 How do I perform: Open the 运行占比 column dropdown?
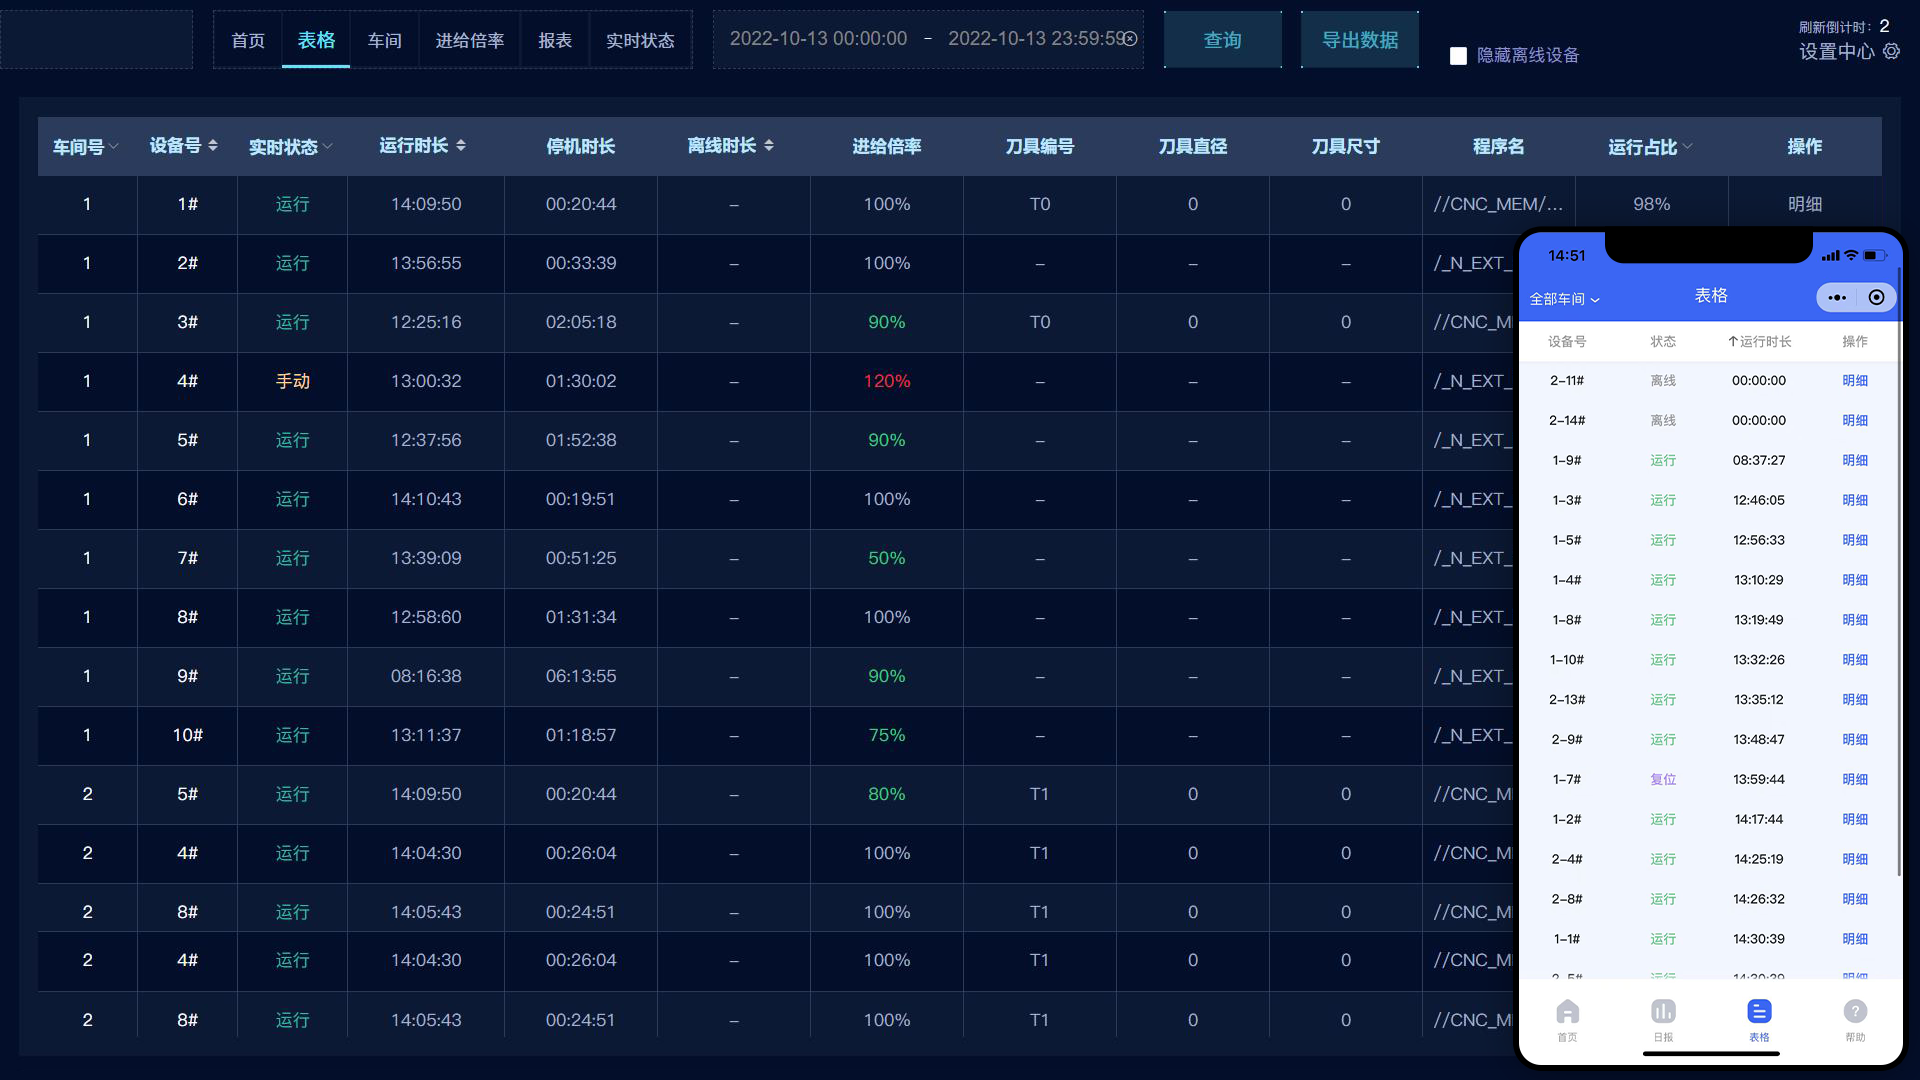(x=1688, y=147)
